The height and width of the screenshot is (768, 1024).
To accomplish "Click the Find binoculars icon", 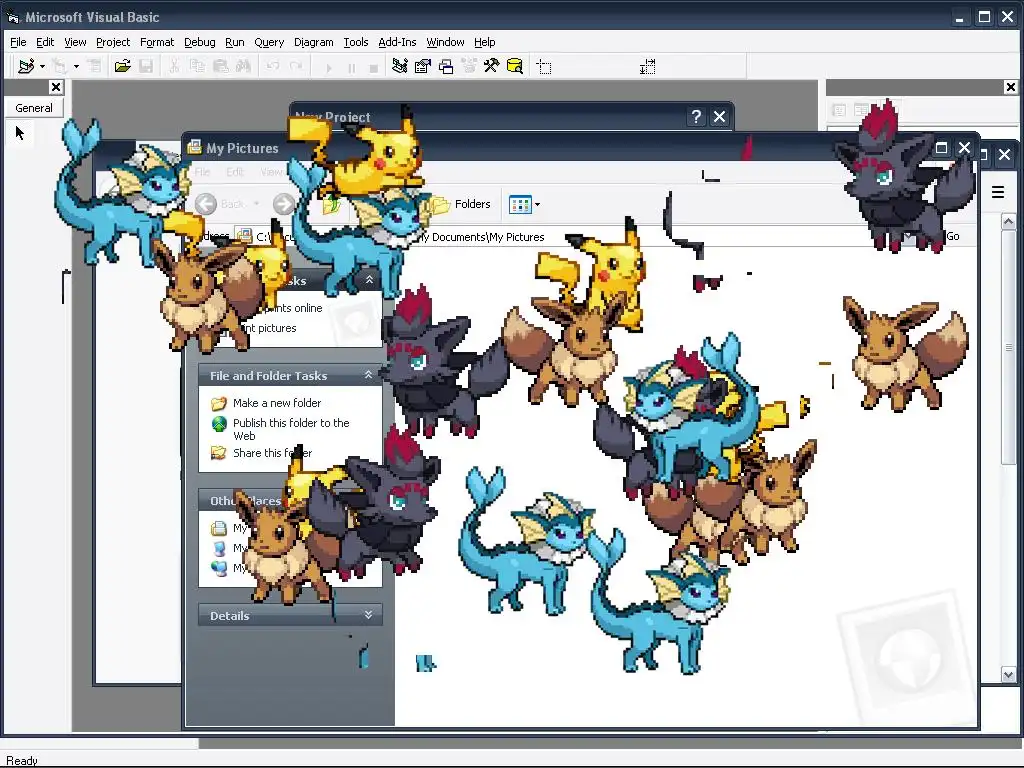I will click(x=243, y=66).
